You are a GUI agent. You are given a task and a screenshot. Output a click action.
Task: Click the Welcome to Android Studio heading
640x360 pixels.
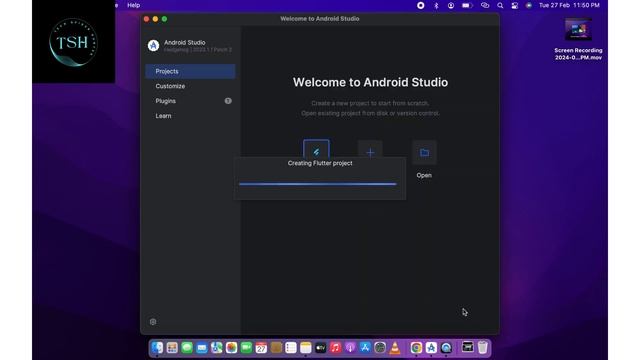[370, 82]
